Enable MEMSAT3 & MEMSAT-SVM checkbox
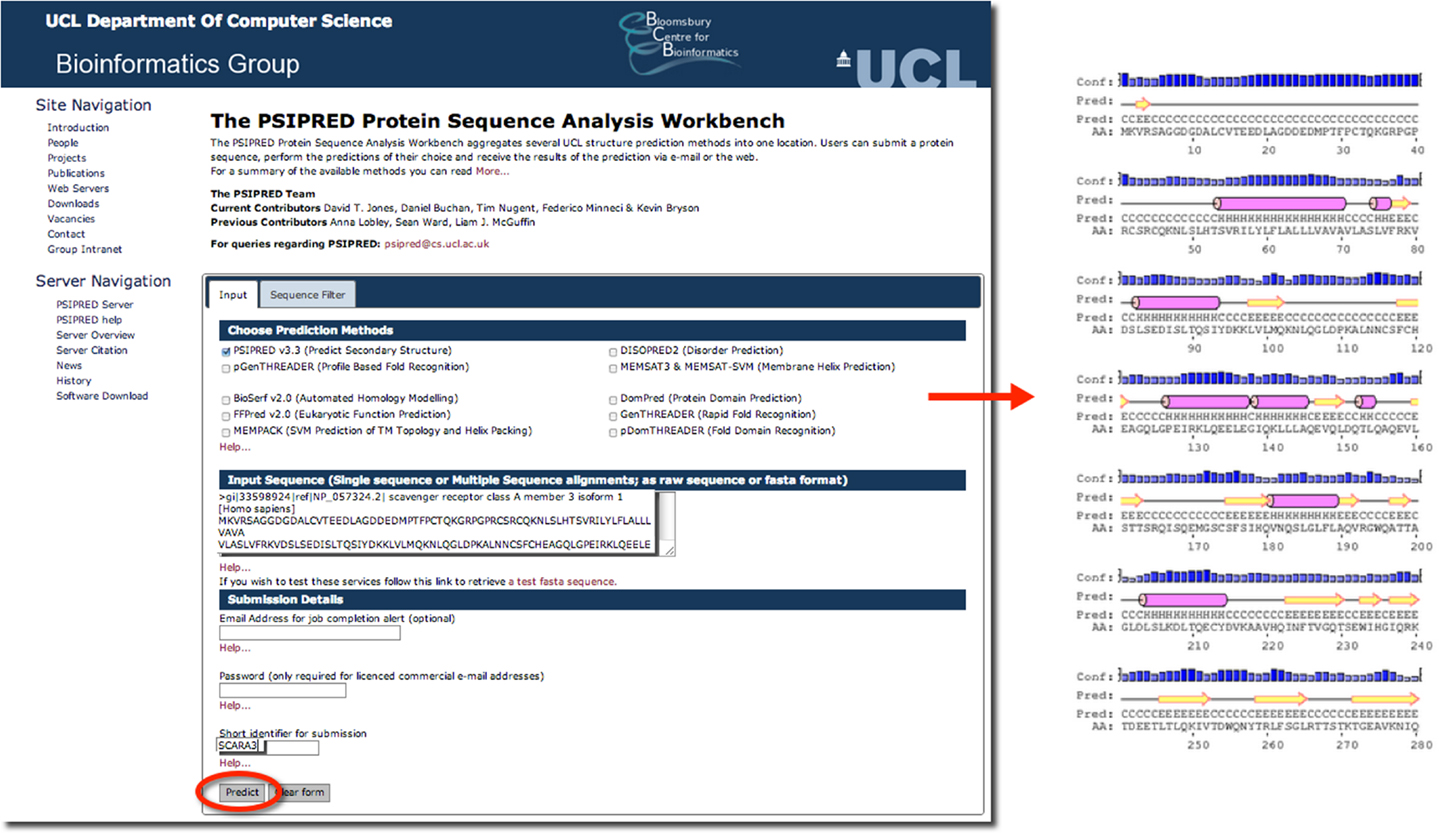The width and height of the screenshot is (1439, 835). point(613,368)
